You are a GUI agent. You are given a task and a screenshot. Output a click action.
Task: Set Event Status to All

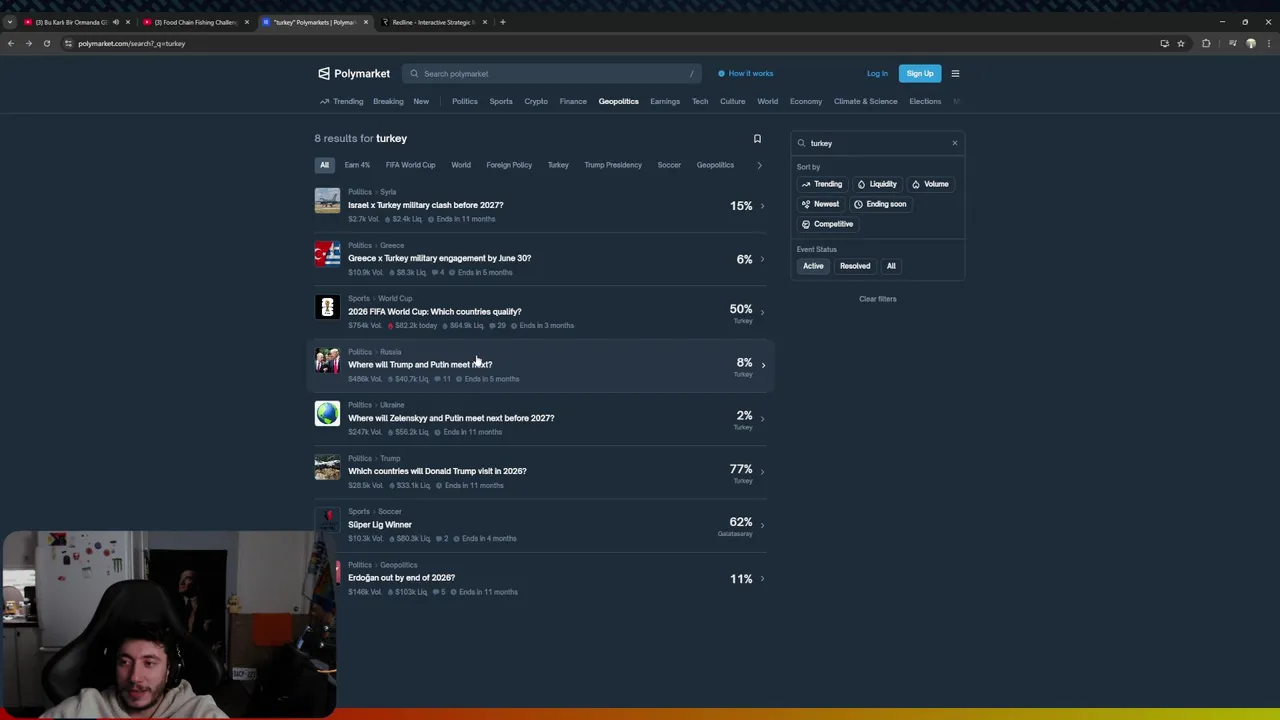tap(891, 266)
